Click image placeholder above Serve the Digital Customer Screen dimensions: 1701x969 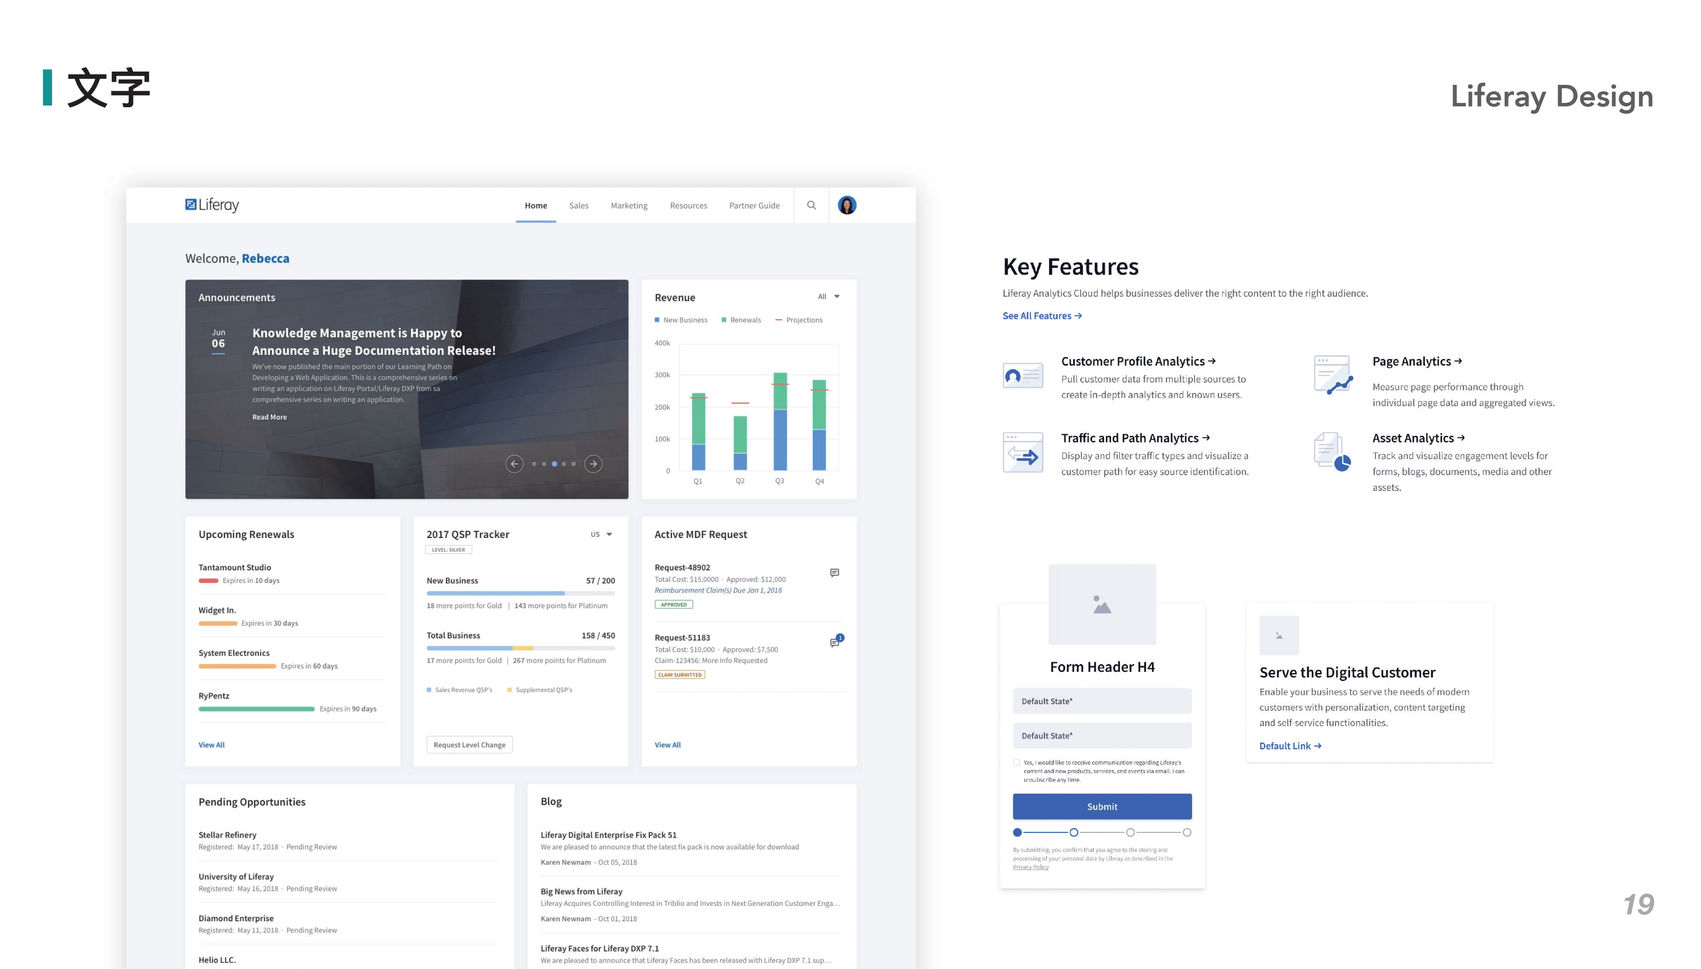click(1279, 635)
